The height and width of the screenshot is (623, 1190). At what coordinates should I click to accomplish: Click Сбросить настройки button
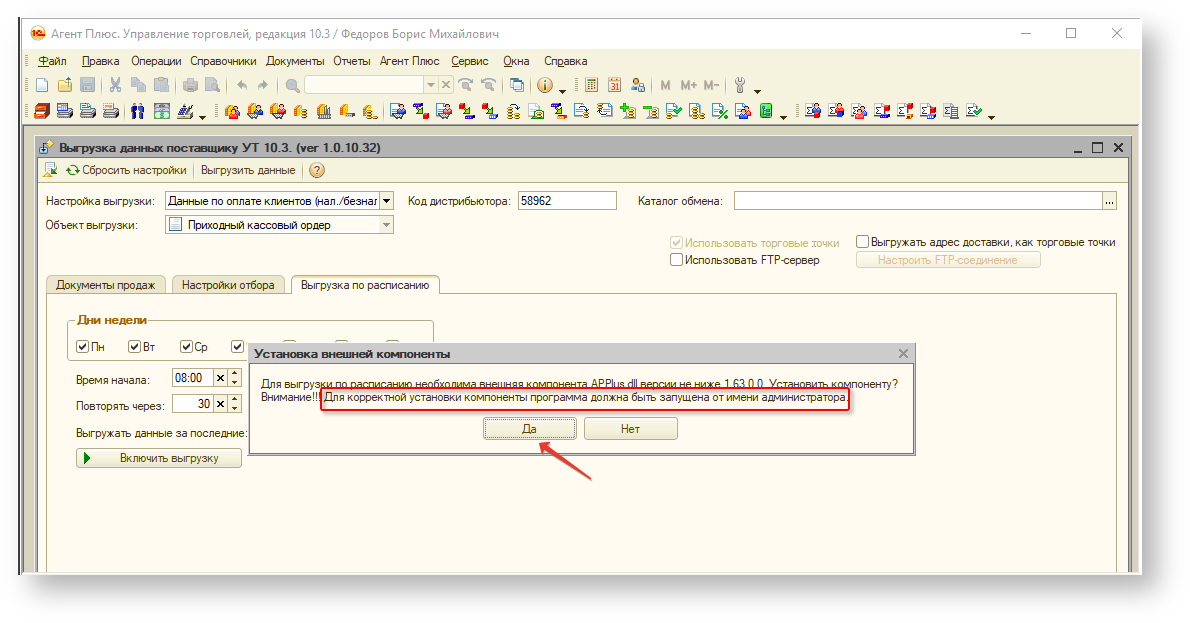pyautogui.click(x=126, y=170)
